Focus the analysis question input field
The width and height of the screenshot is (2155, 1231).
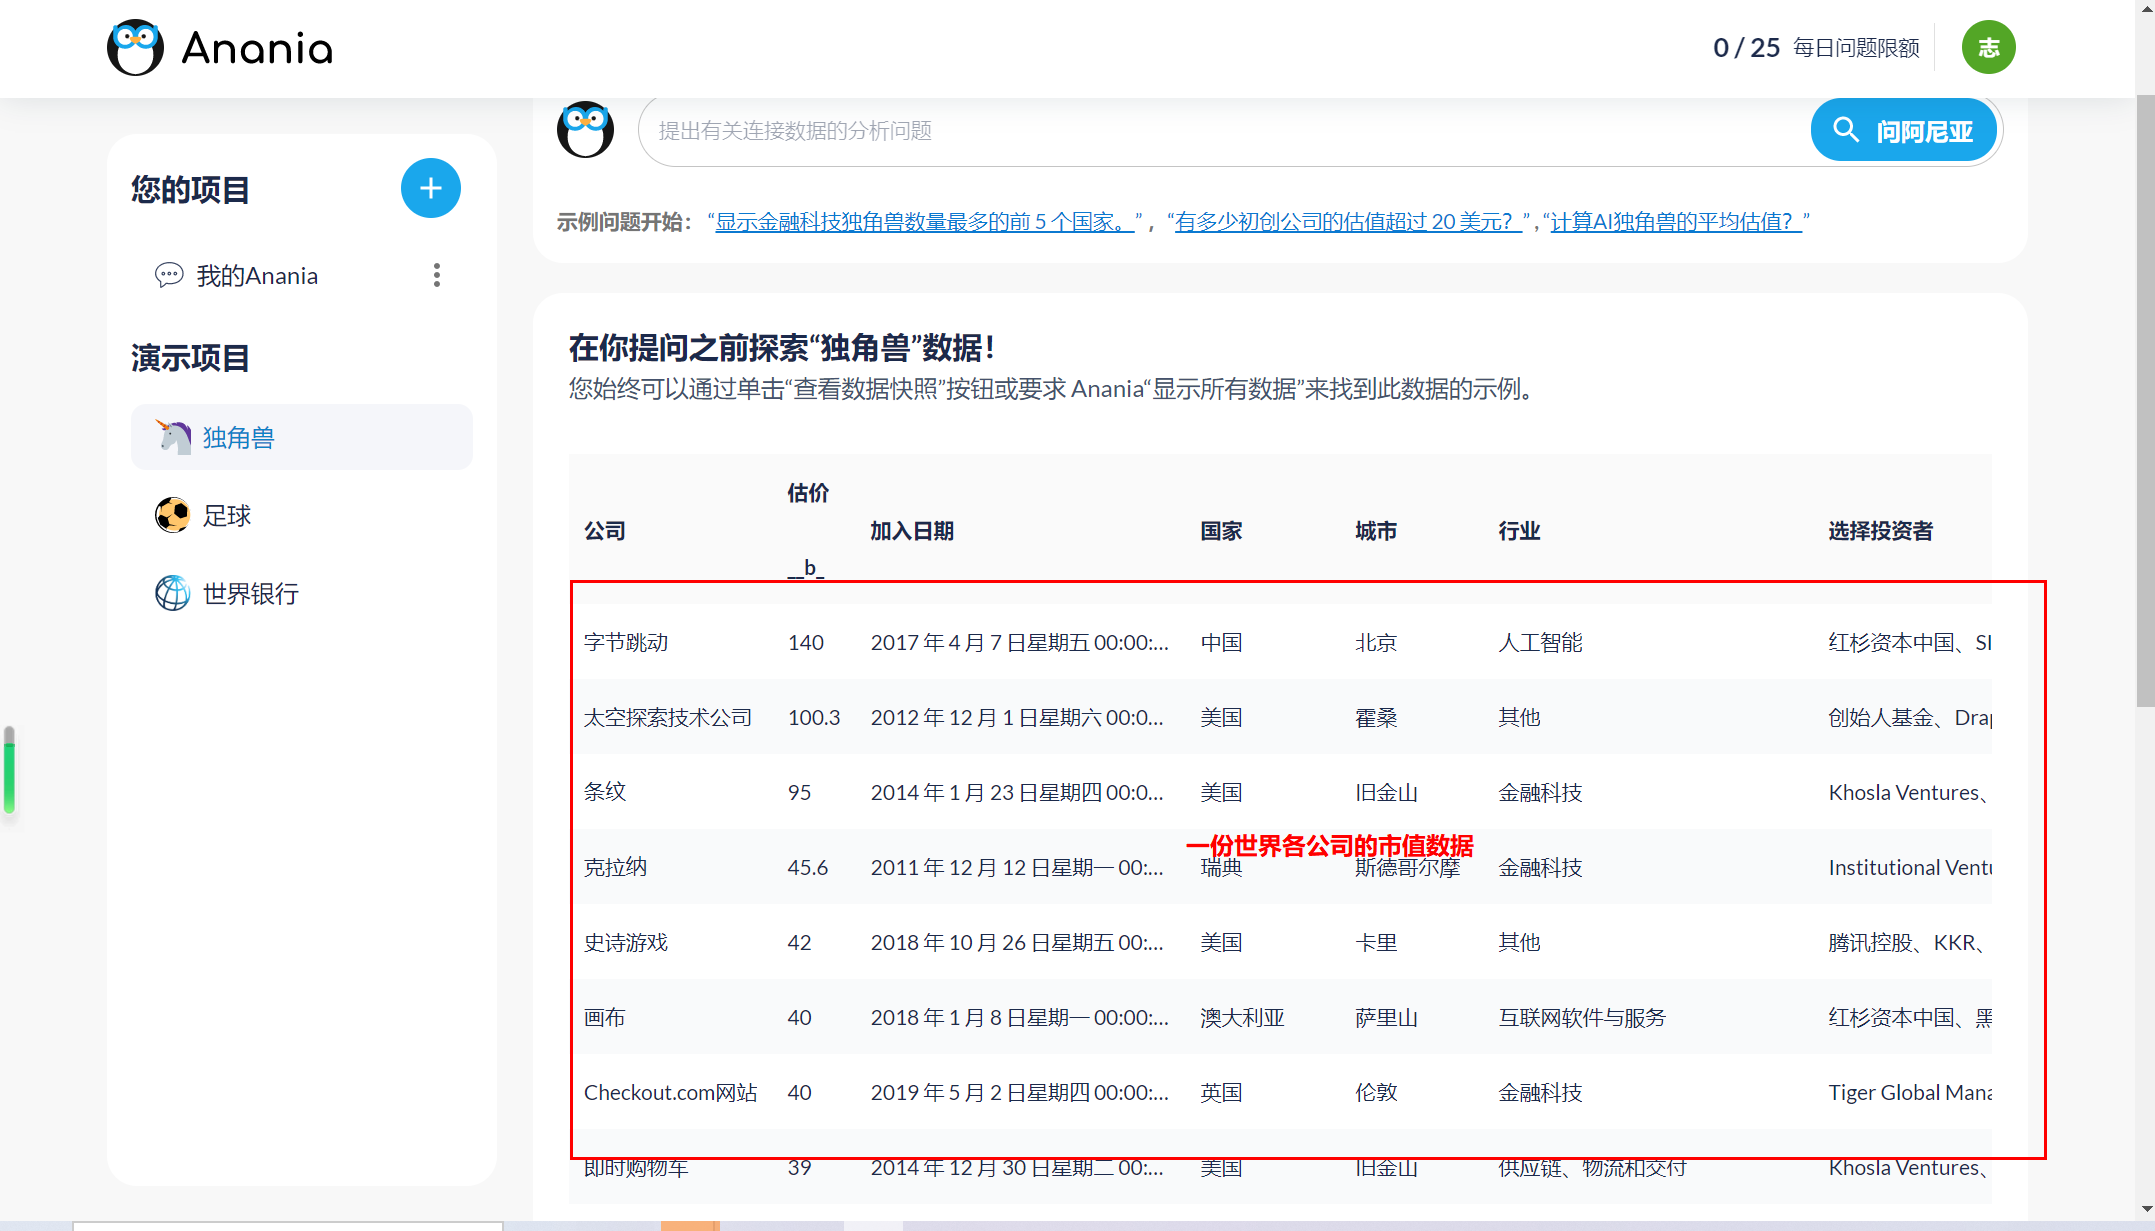click(1220, 131)
